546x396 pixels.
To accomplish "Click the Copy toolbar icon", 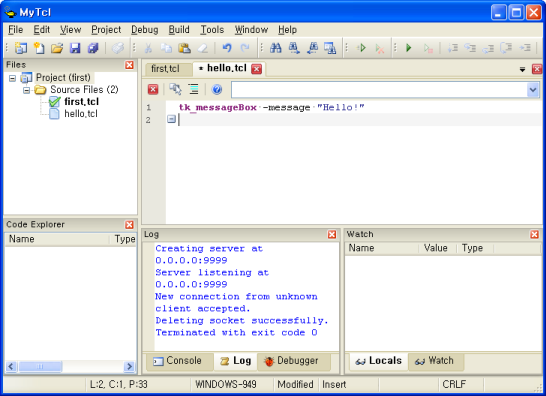I will [166, 48].
